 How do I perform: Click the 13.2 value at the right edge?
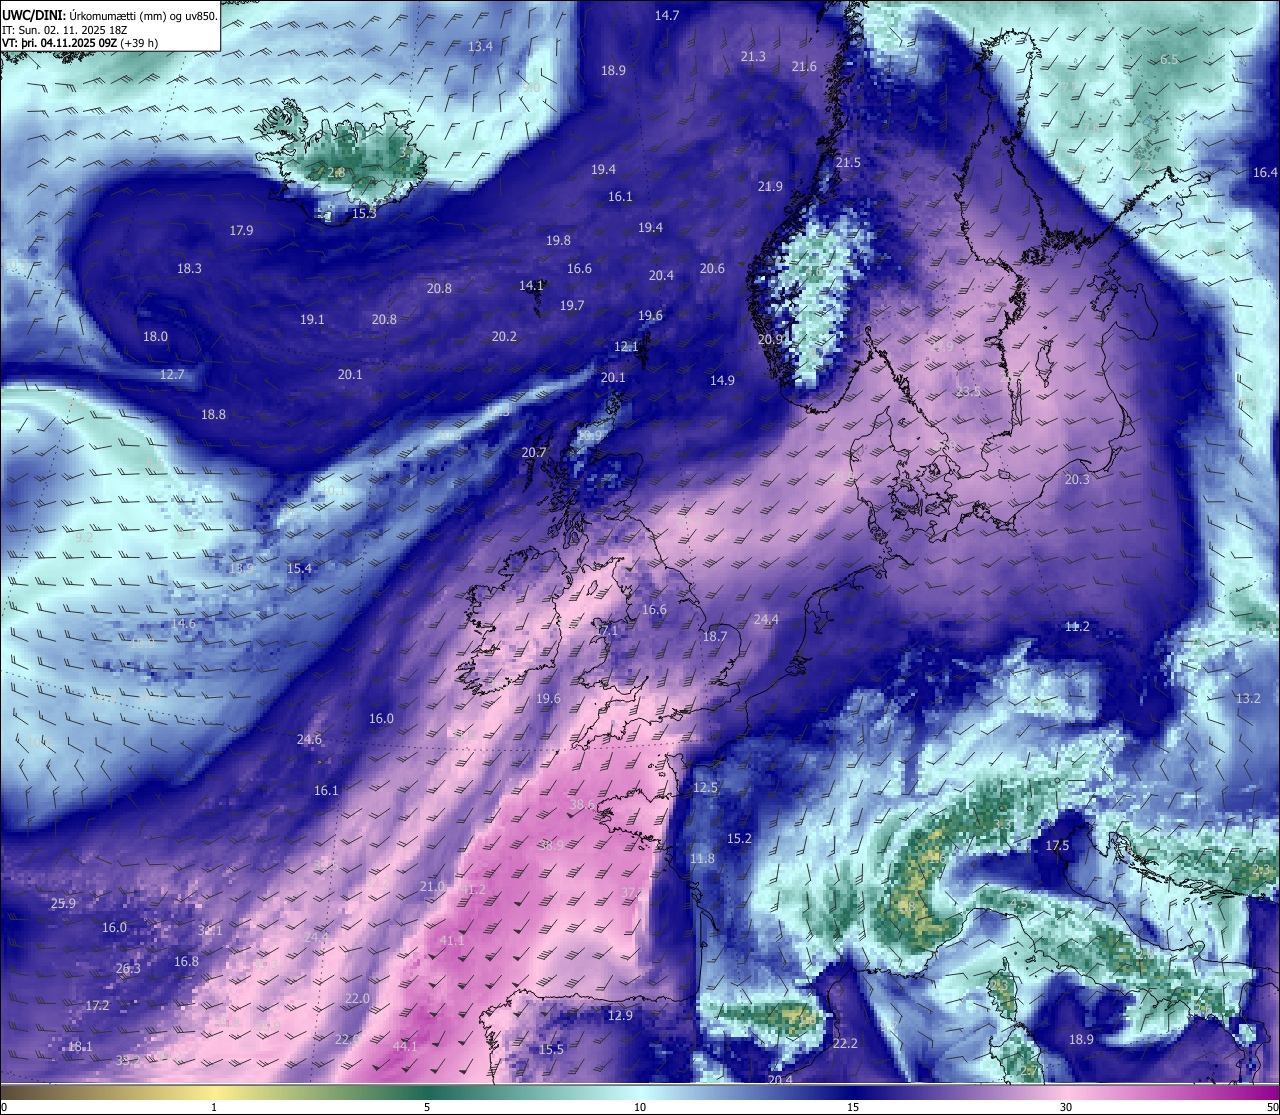tap(1248, 698)
